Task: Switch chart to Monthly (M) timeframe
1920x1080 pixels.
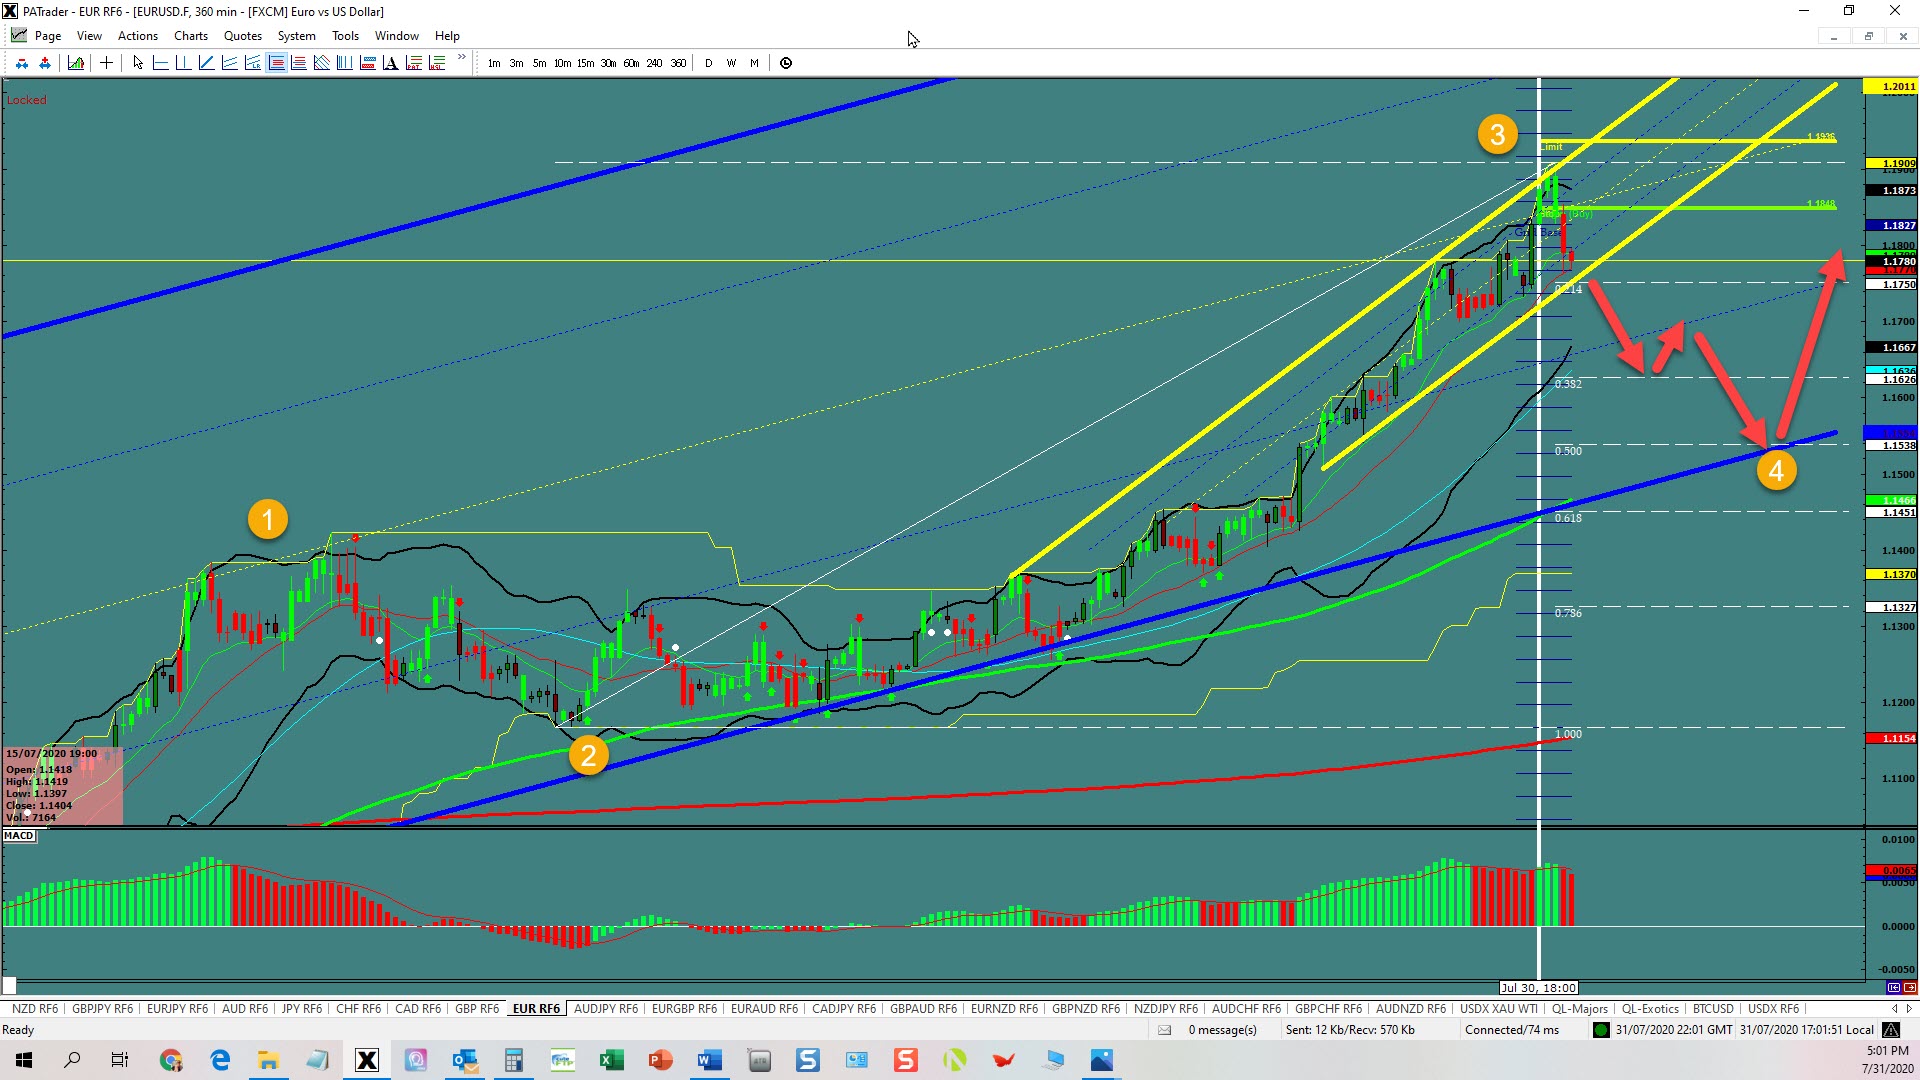Action: [x=755, y=63]
